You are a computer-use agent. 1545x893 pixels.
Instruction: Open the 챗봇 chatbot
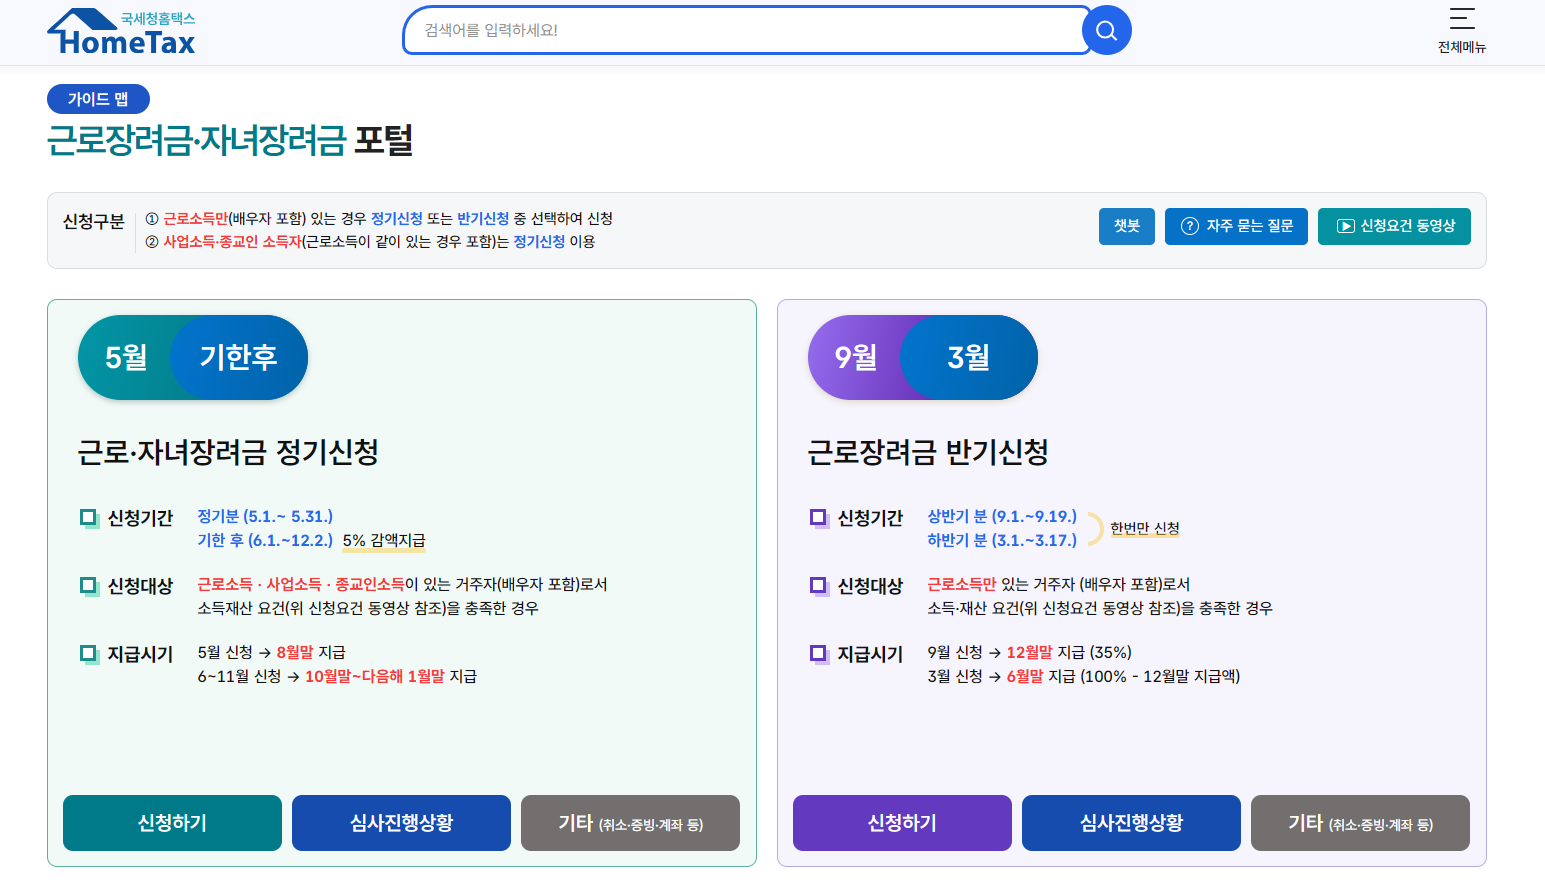tap(1126, 226)
